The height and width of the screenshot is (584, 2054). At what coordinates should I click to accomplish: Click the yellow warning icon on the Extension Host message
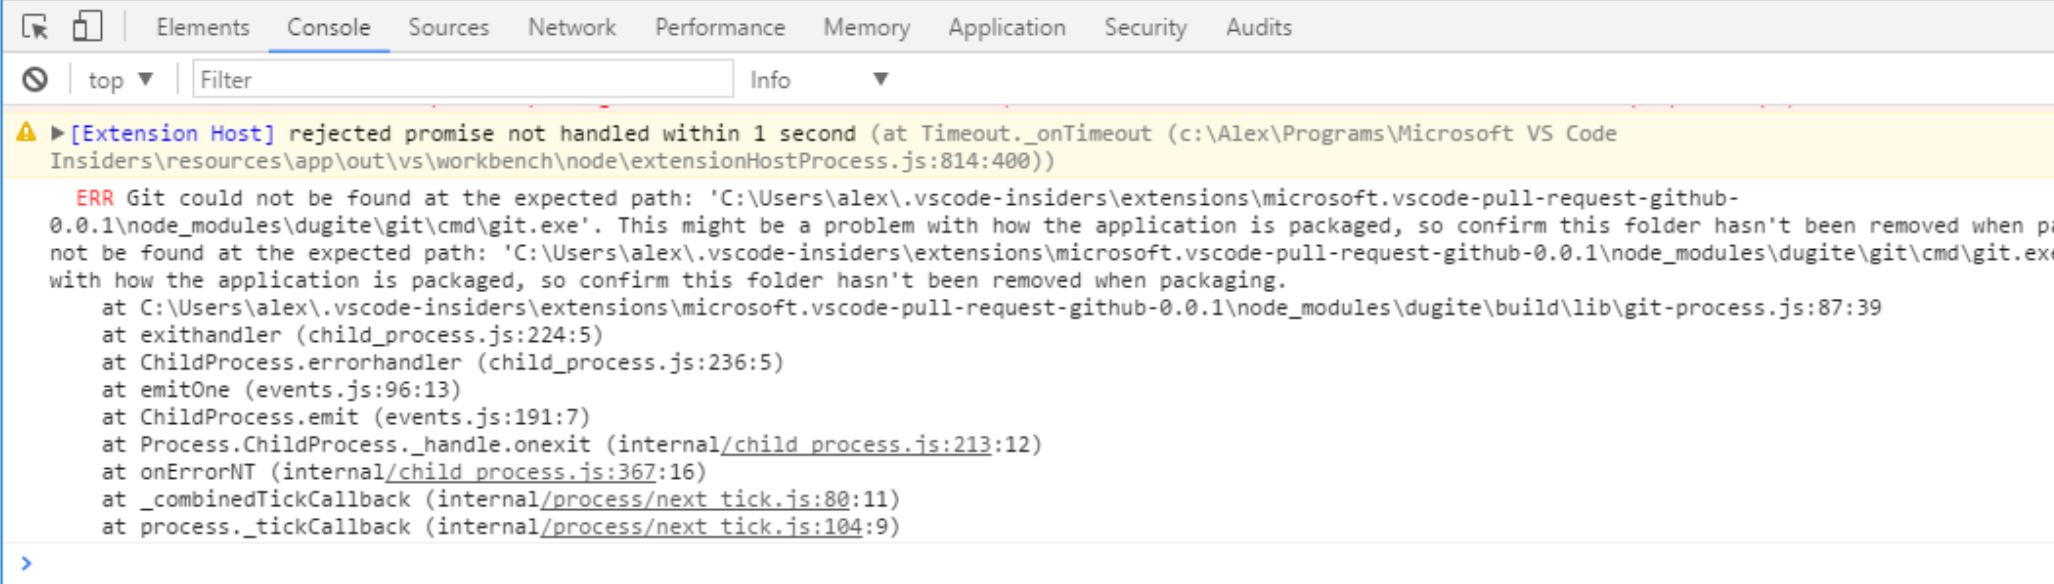[24, 132]
